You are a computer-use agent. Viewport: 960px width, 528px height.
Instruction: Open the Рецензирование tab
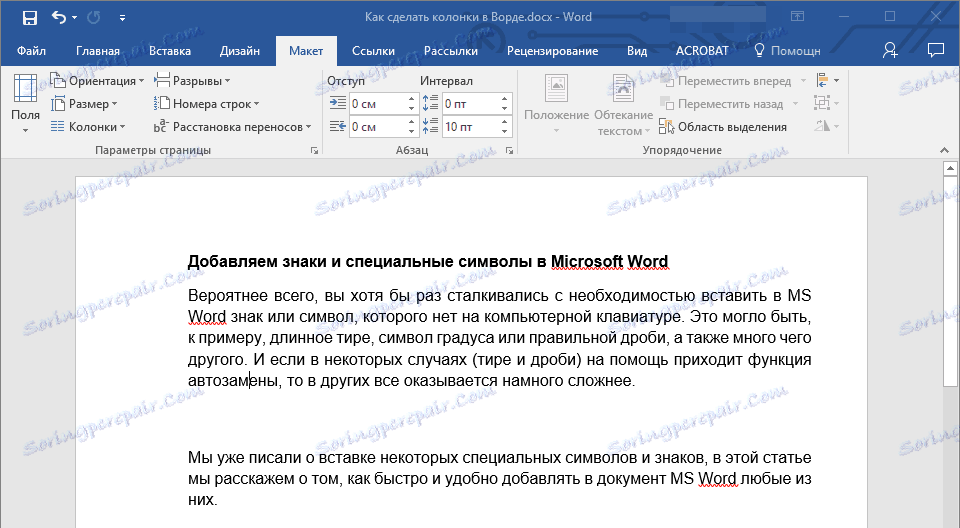pyautogui.click(x=552, y=51)
